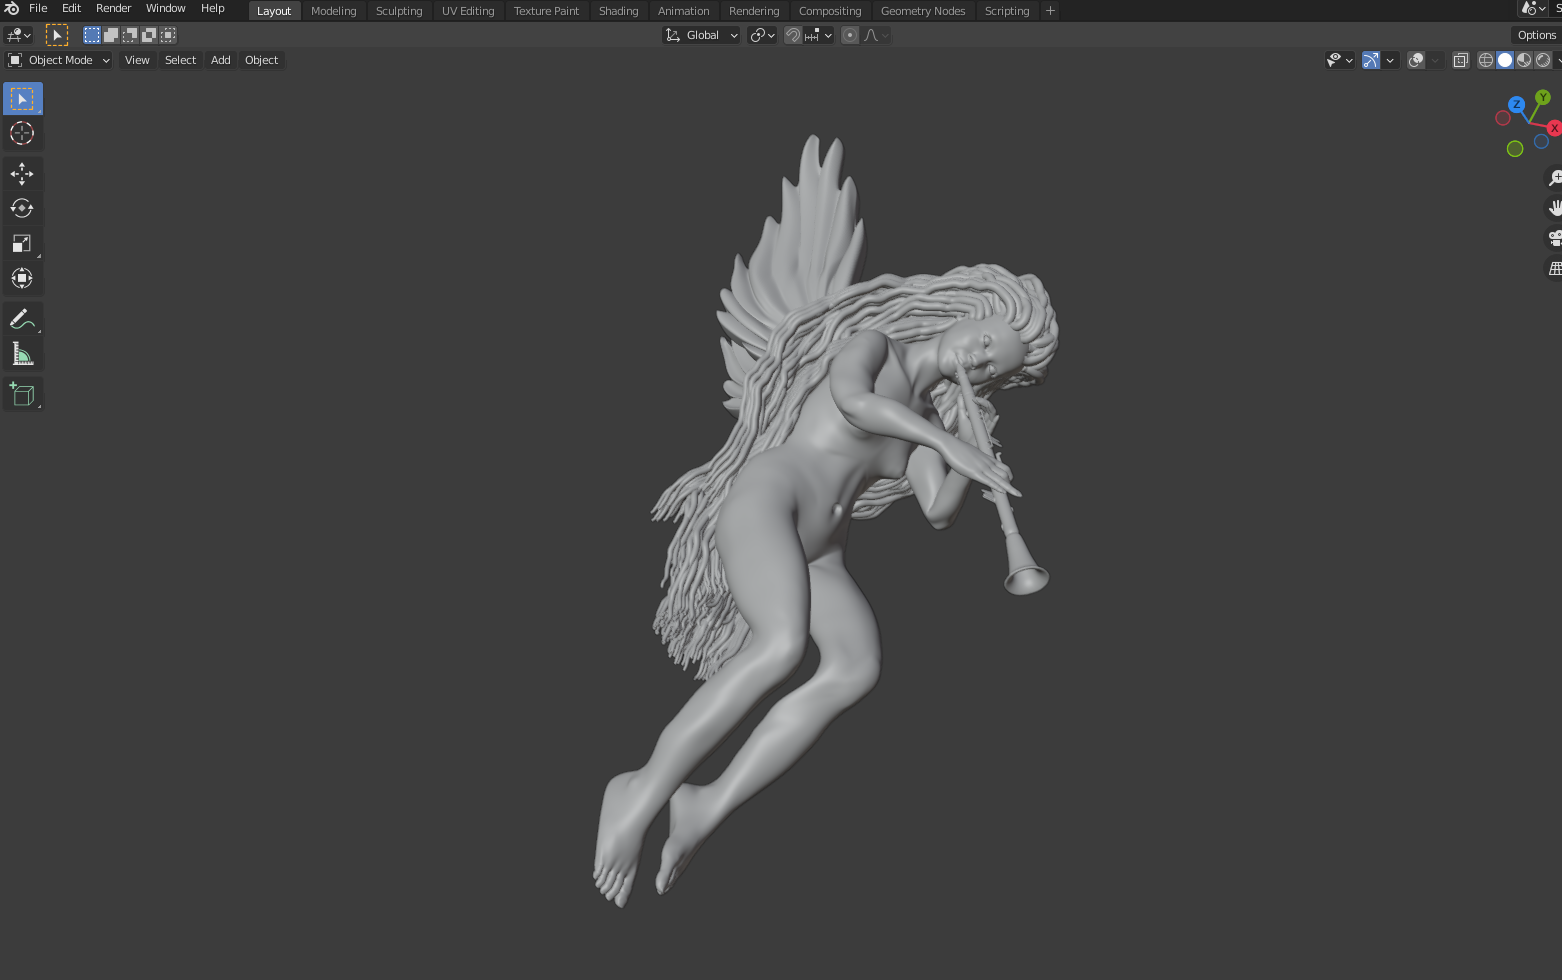Switch to material preview shading

tap(1524, 60)
